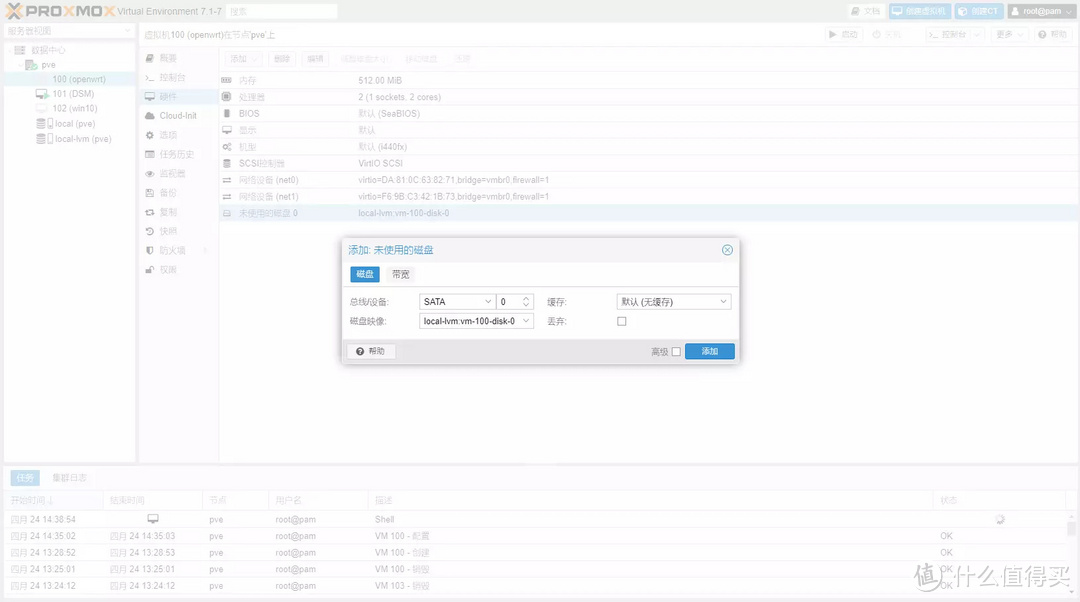Open the snapshots menu item
Screen dimensions: 1080x602
178,231
